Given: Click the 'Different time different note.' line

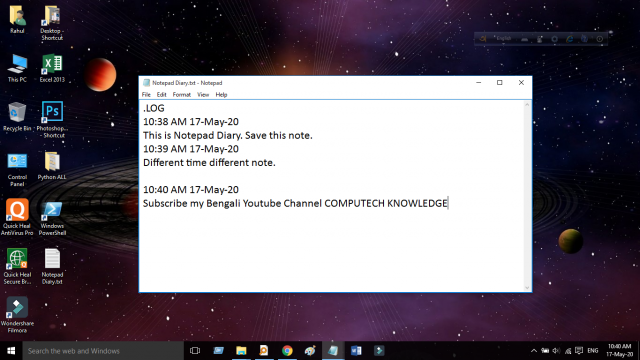Looking at the screenshot, I should tap(209, 162).
